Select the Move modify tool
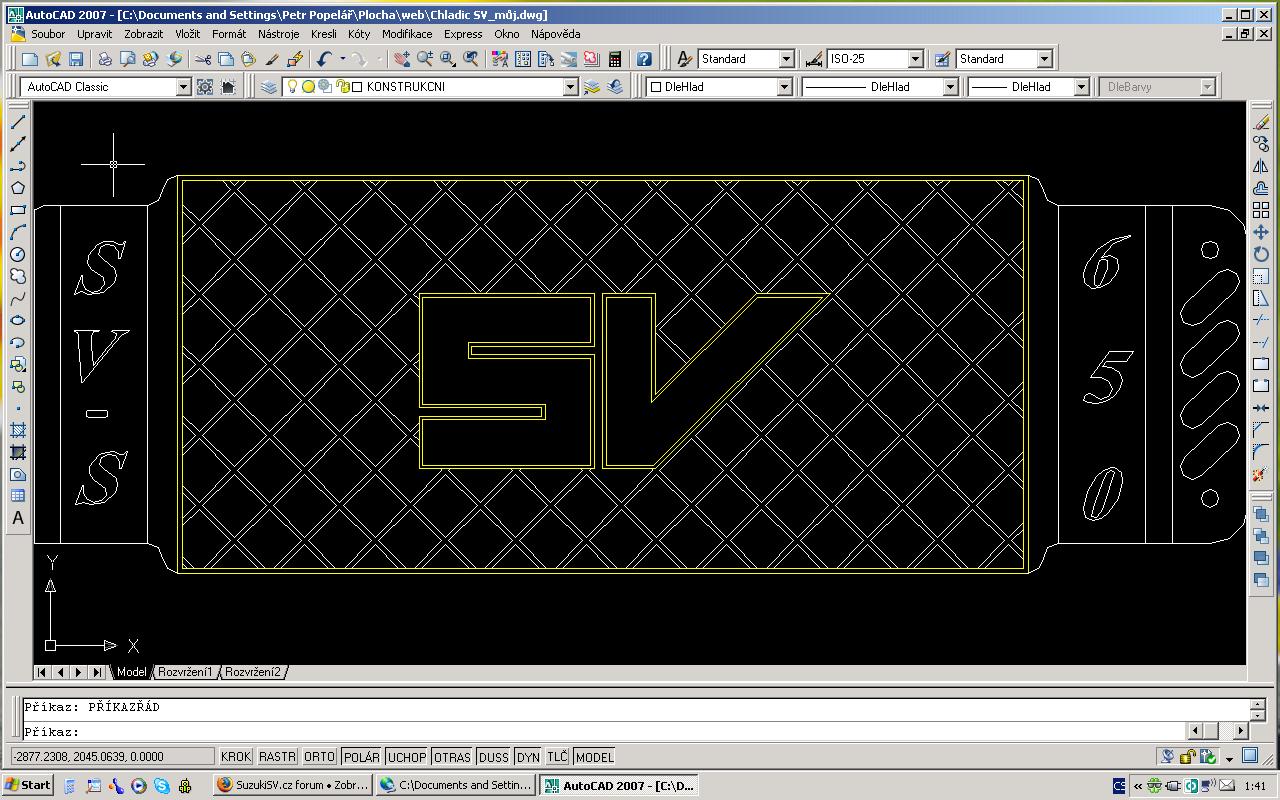 [1261, 232]
